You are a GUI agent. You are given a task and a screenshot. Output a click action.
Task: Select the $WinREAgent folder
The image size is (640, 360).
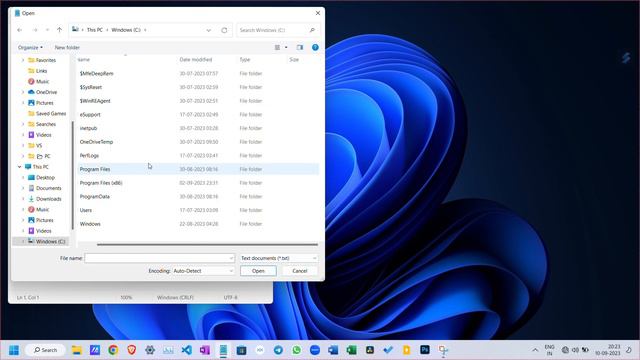(95, 101)
